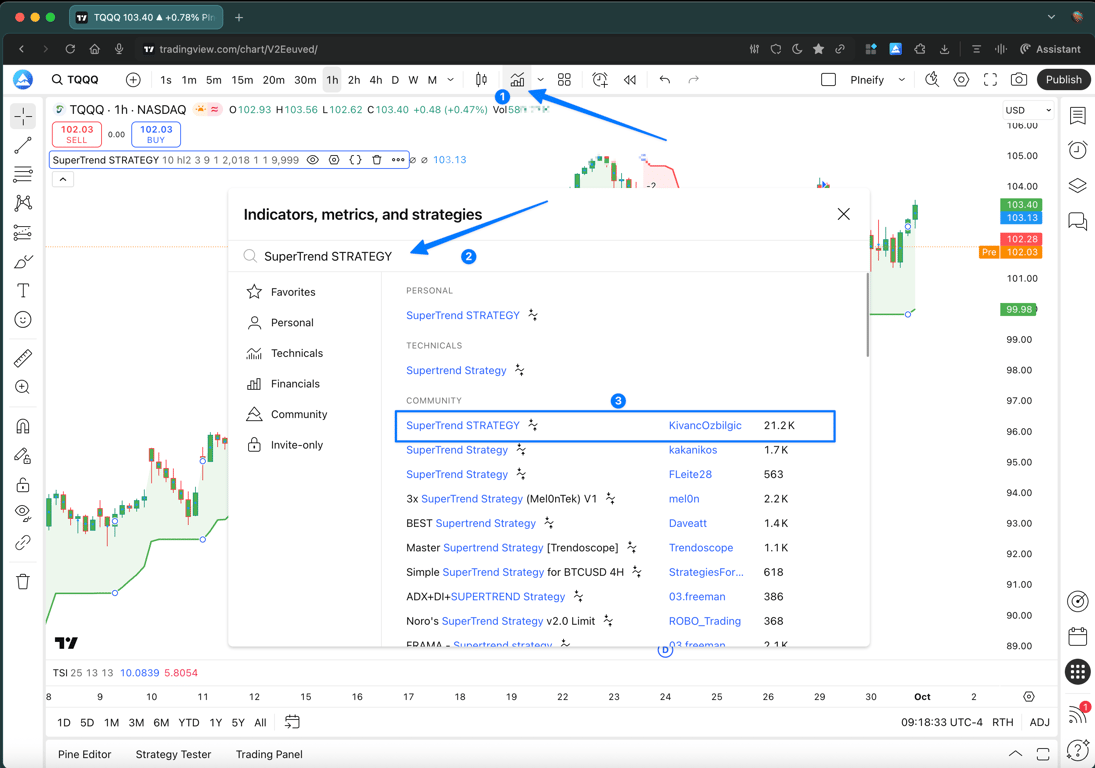Select the Ruler measure tool

[23, 358]
